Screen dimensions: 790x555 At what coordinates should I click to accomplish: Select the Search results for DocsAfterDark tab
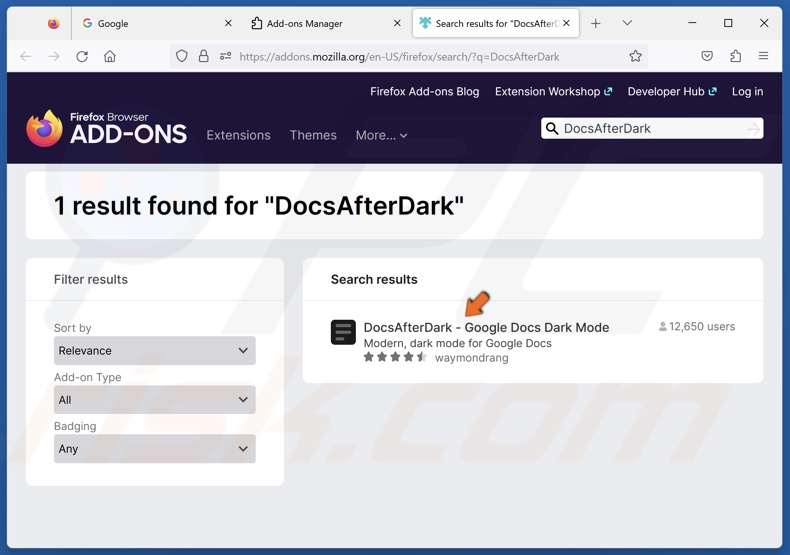tap(496, 23)
